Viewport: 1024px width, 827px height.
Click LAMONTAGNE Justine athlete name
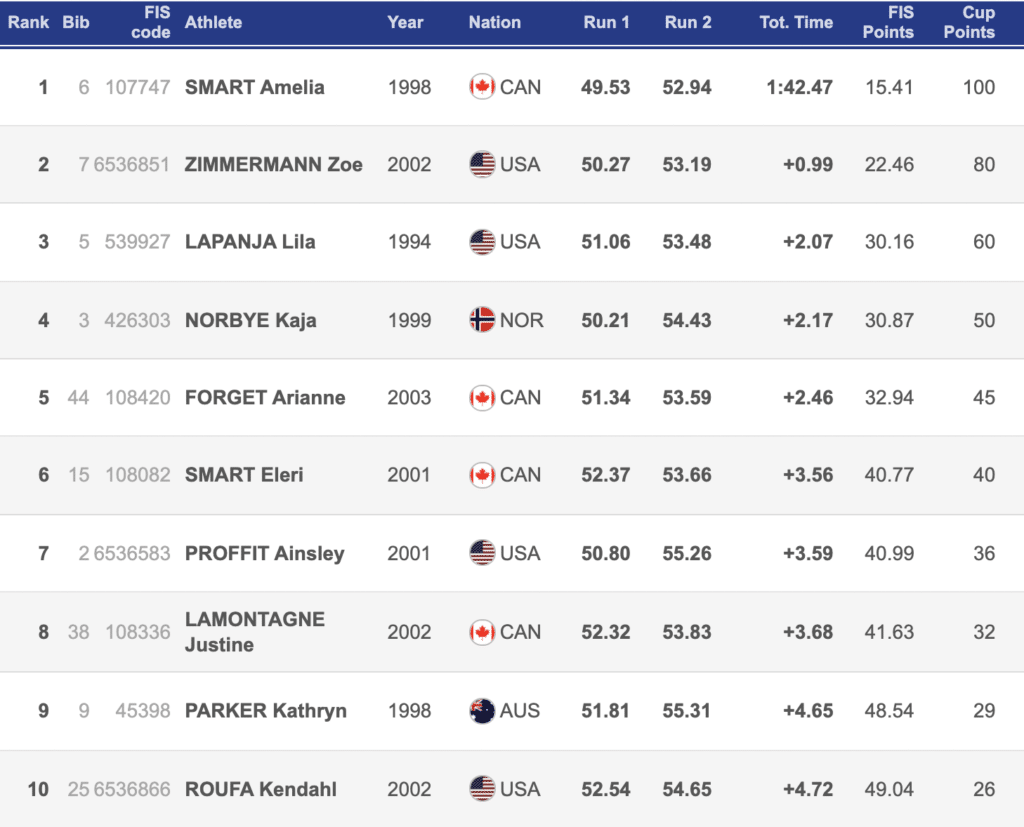(255, 631)
